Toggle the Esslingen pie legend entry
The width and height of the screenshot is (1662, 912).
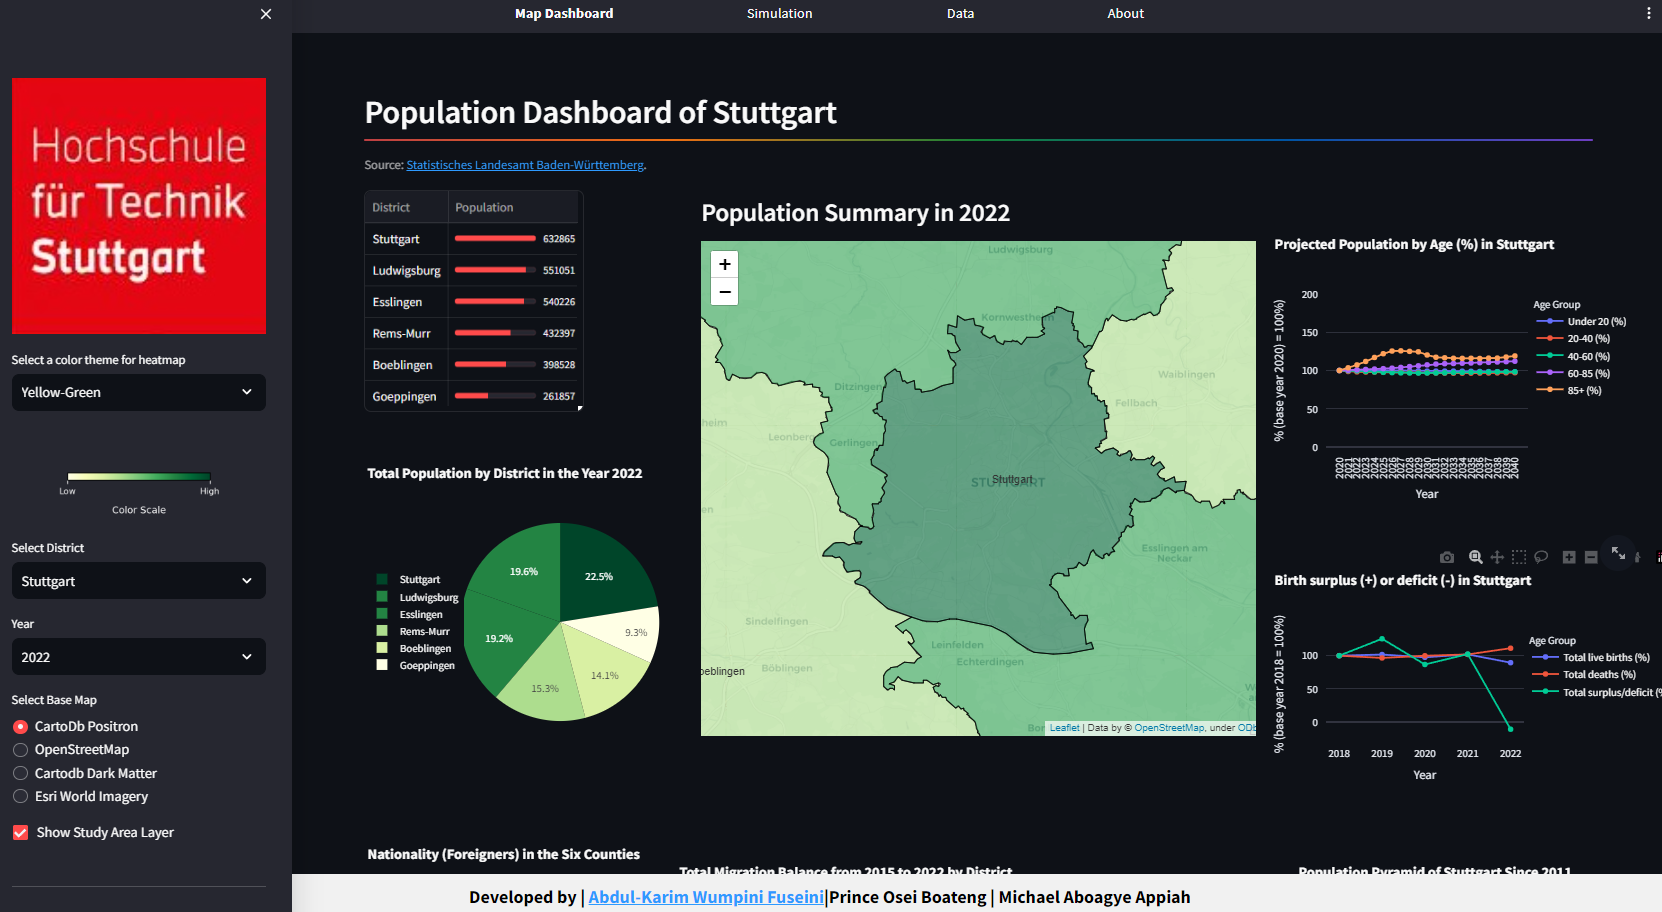tap(409, 614)
